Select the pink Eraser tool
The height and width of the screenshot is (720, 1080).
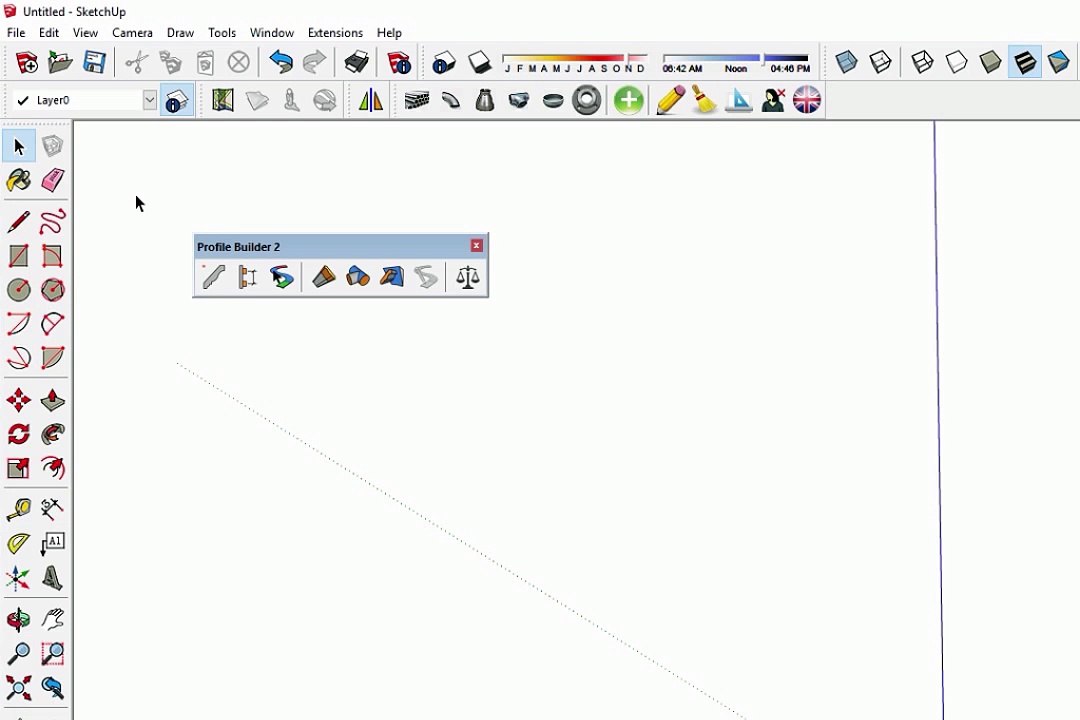click(52, 181)
